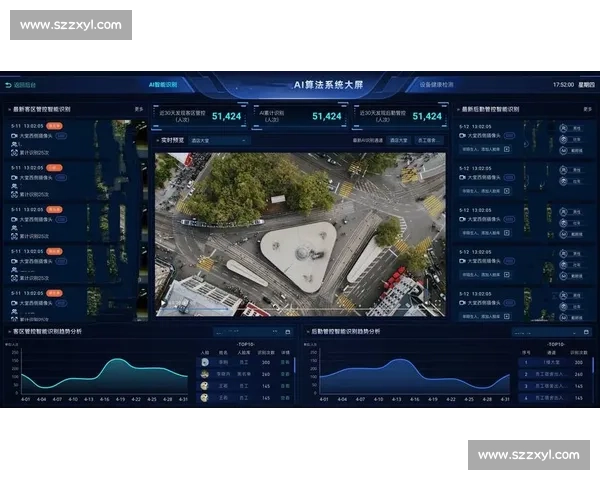Viewport: 600px width, 480px height.
Task: Click rank 2 row in logistics TOP10 table
Action: click(x=555, y=374)
